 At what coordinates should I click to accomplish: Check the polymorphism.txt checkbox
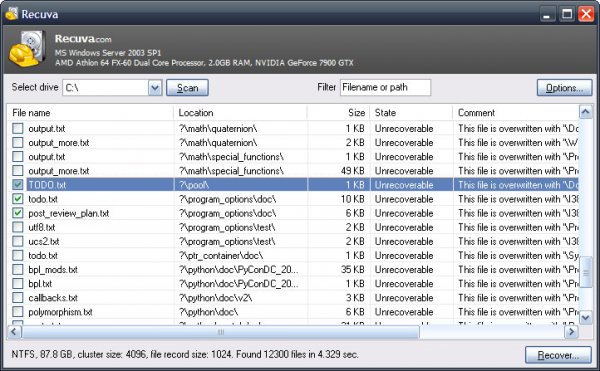click(18, 311)
